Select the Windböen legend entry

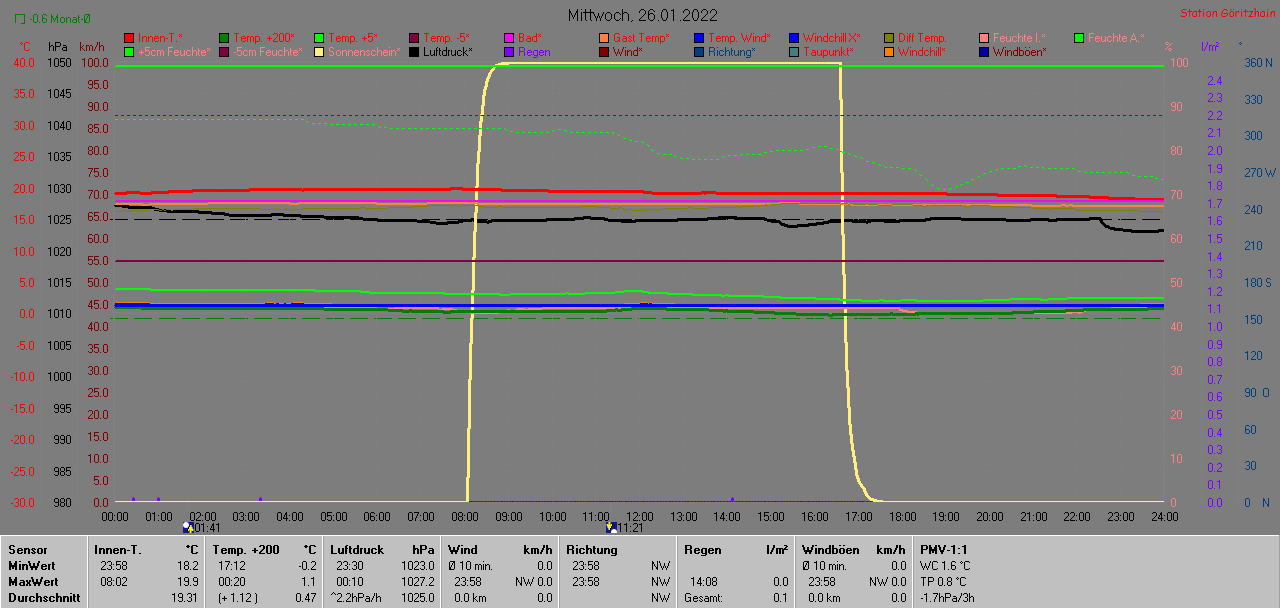point(1013,51)
